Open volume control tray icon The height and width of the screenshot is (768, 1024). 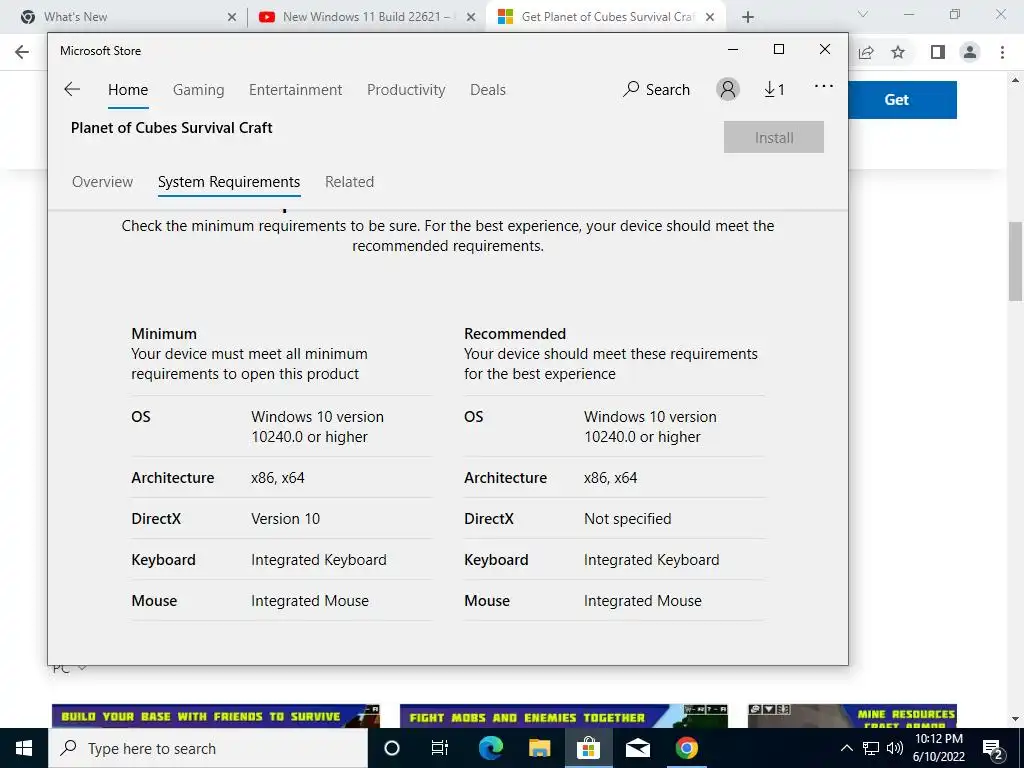(895, 748)
